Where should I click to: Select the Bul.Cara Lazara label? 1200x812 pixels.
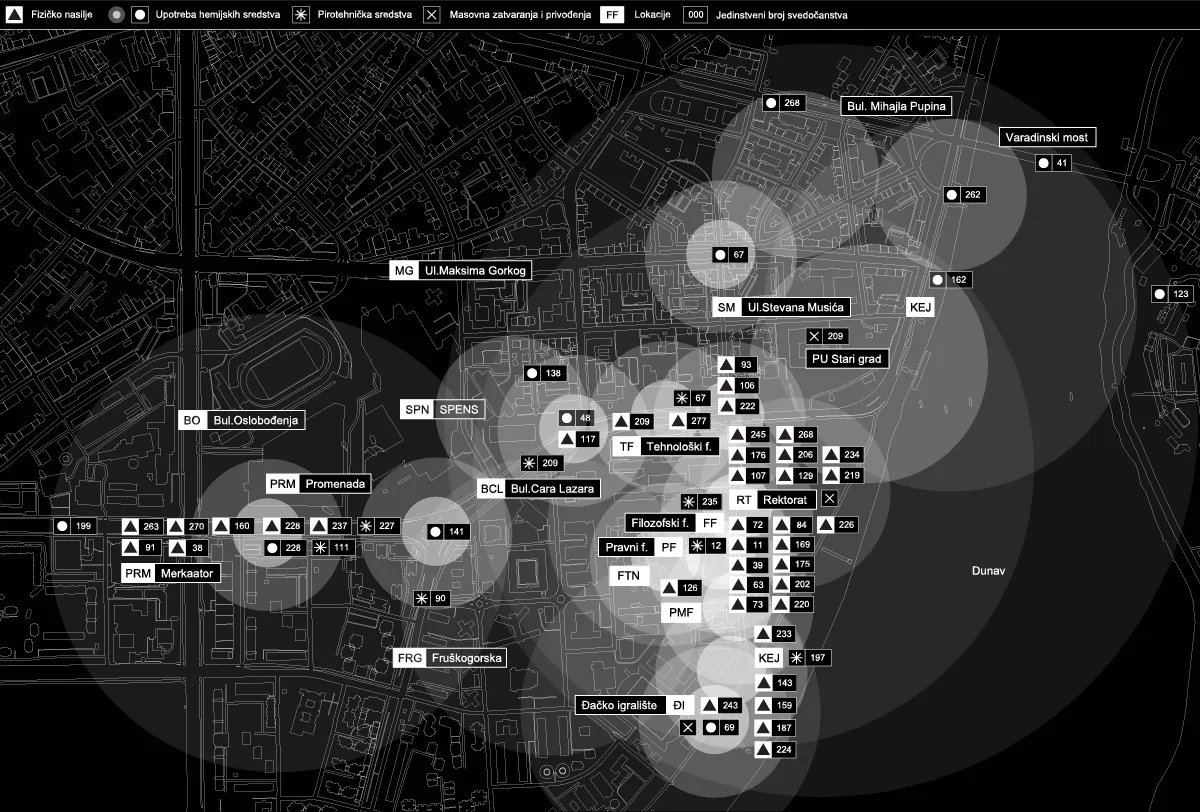point(552,489)
